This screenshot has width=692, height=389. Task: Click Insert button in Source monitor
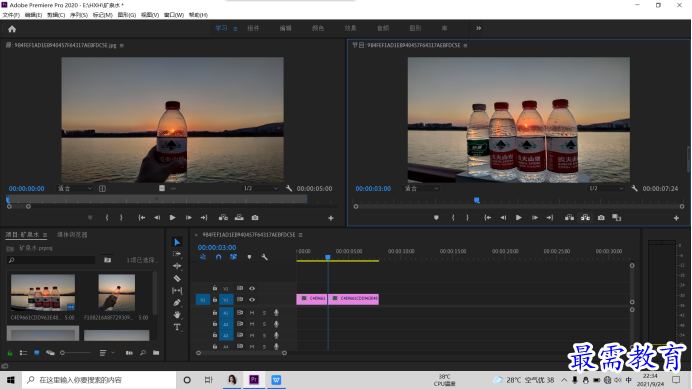pyautogui.click(x=223, y=218)
